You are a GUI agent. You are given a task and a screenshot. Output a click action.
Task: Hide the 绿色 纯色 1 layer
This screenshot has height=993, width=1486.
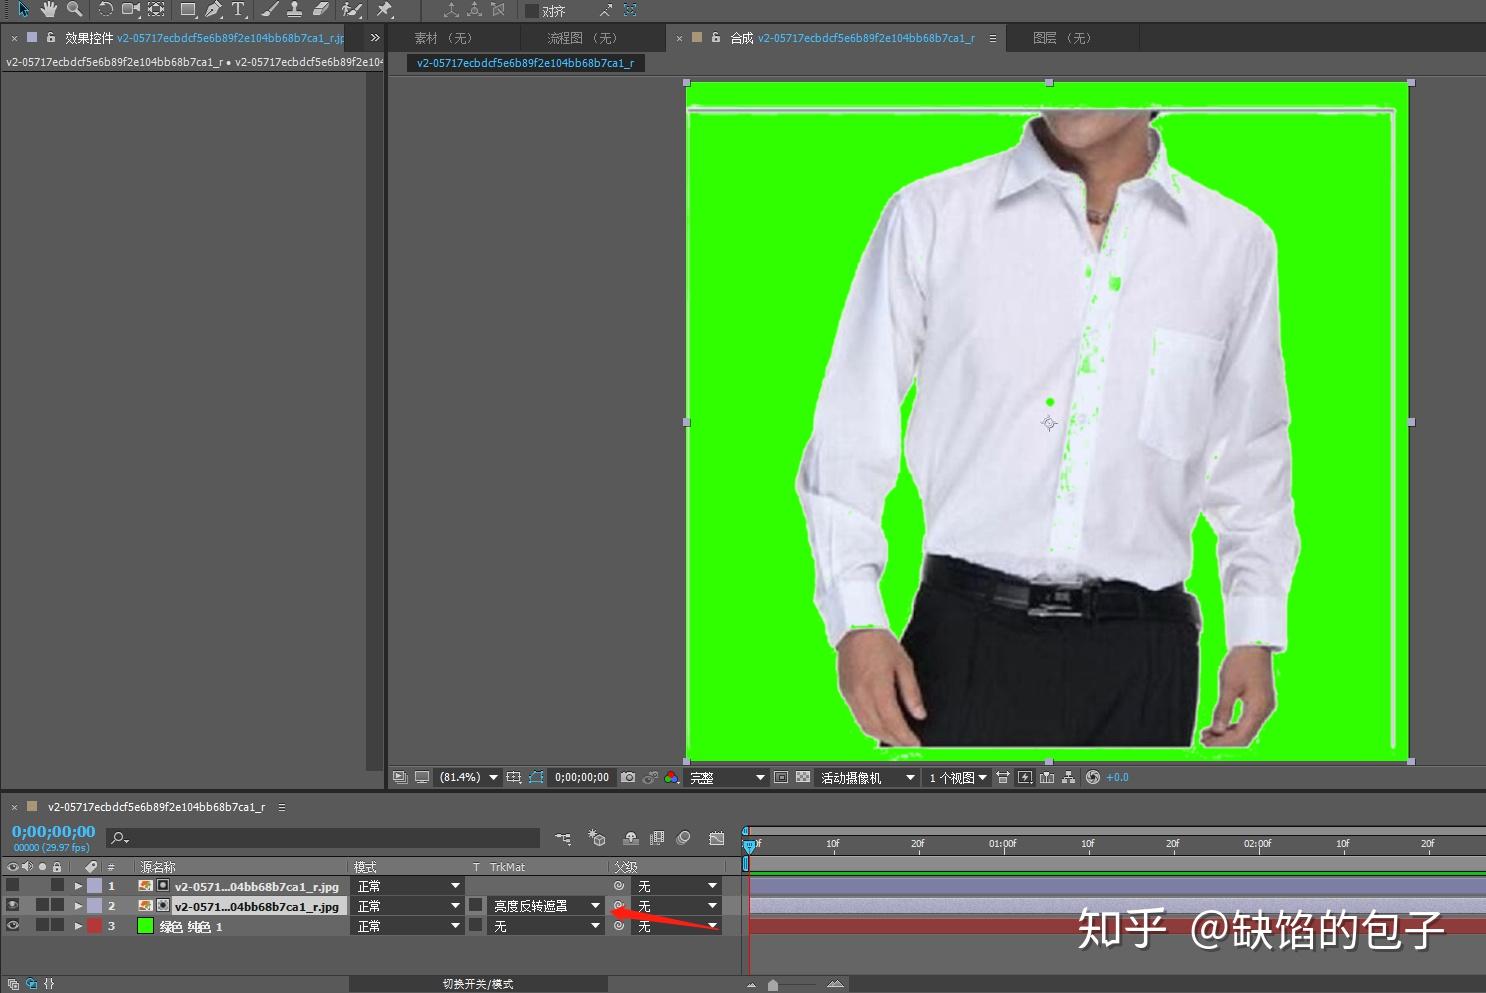pyautogui.click(x=12, y=926)
